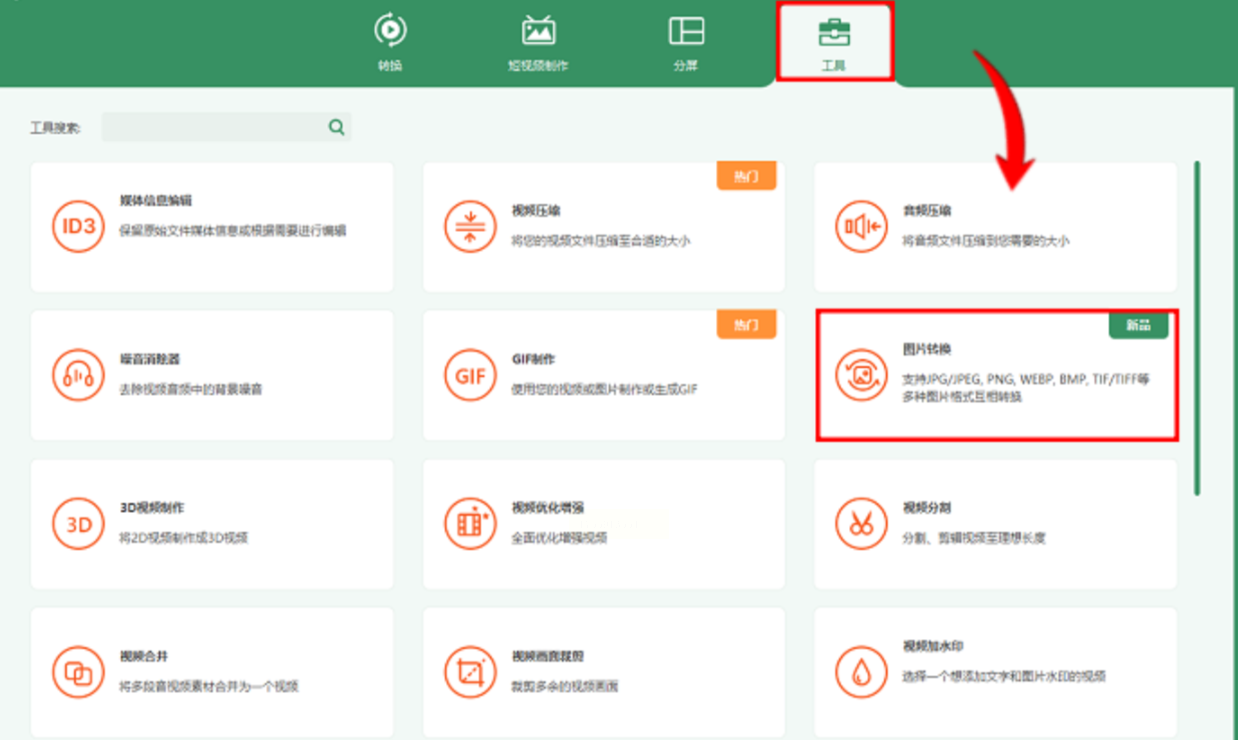Click the noise remover headphone icon
The width and height of the screenshot is (1238, 740).
[78, 376]
